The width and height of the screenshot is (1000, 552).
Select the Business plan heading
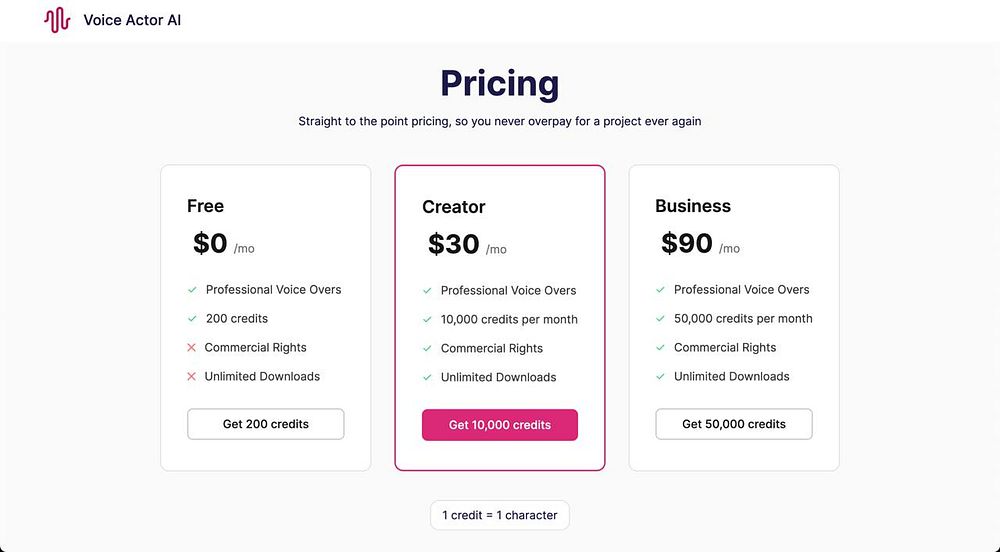pyautogui.click(x=693, y=206)
